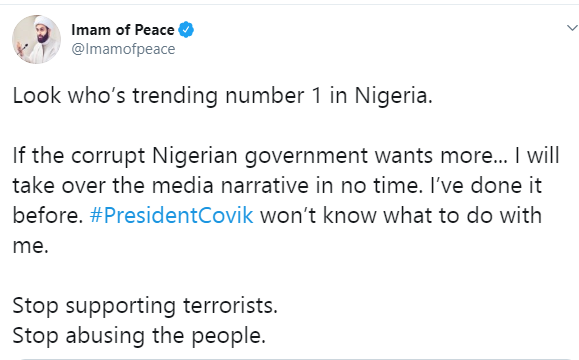The image size is (579, 360).
Task: Click the word 'Nigeria.' in first line
Action: [393, 96]
